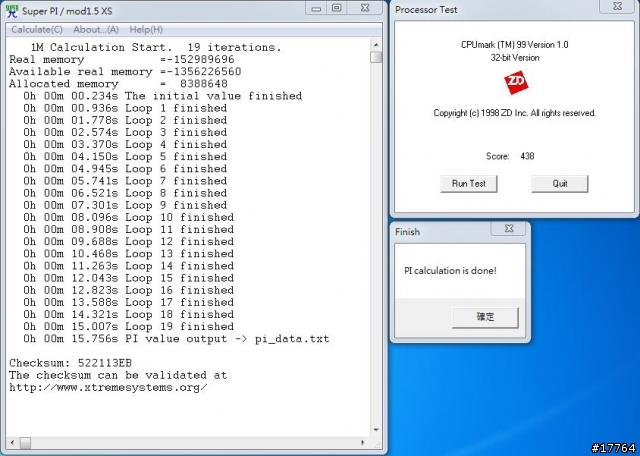This screenshot has width=640, height=456.
Task: Click the 'Allocated memory = 8388648' line
Action: [118, 84]
